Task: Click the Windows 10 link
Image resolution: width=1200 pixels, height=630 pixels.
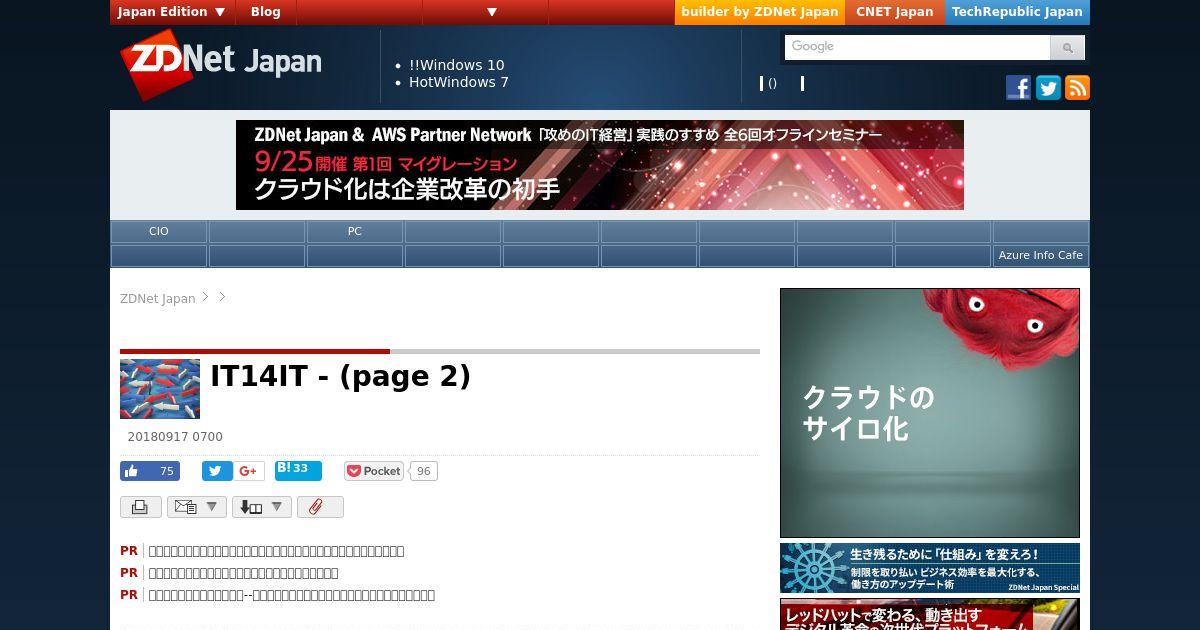Action: (457, 65)
